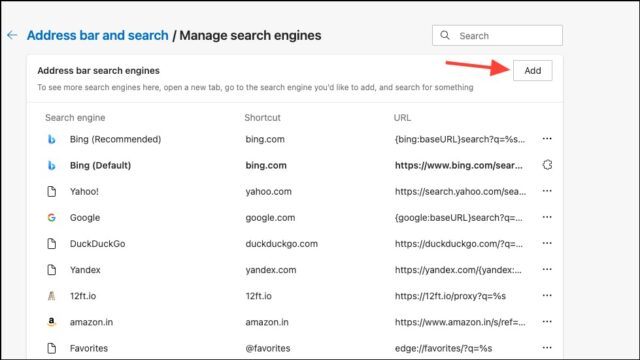Viewport: 640px width, 360px height.
Task: Click the '{google:baseURL}search?q=...' URL
Action: 458,218
